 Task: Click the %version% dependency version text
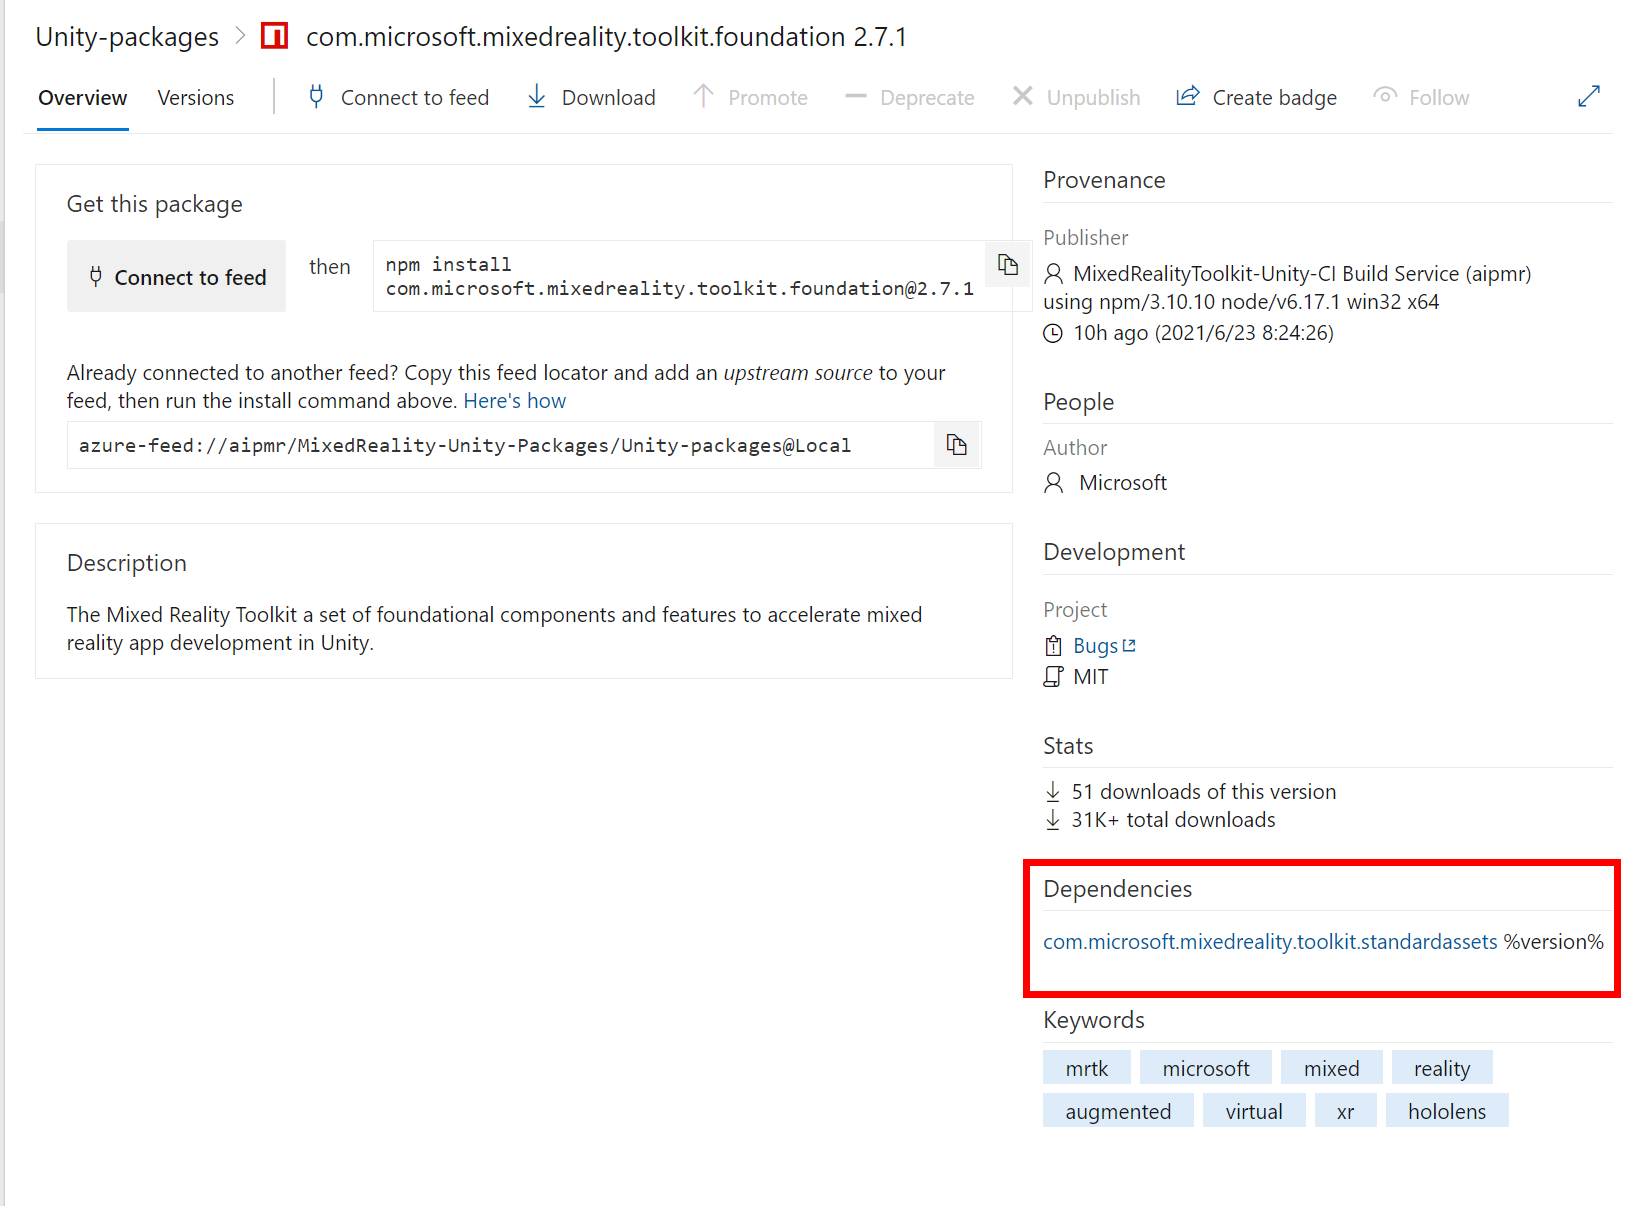[1554, 942]
